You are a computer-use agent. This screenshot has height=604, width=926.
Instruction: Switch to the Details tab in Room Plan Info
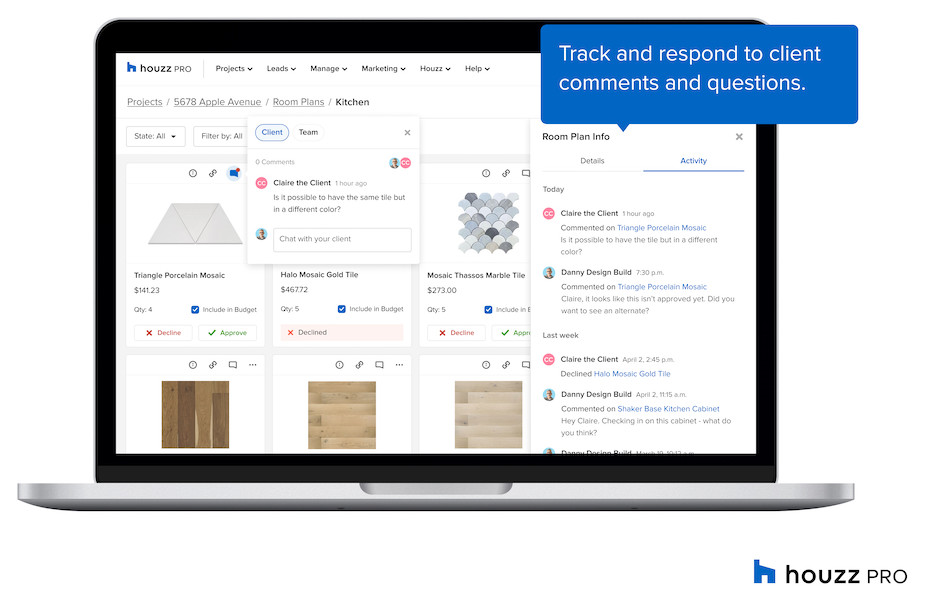click(592, 161)
